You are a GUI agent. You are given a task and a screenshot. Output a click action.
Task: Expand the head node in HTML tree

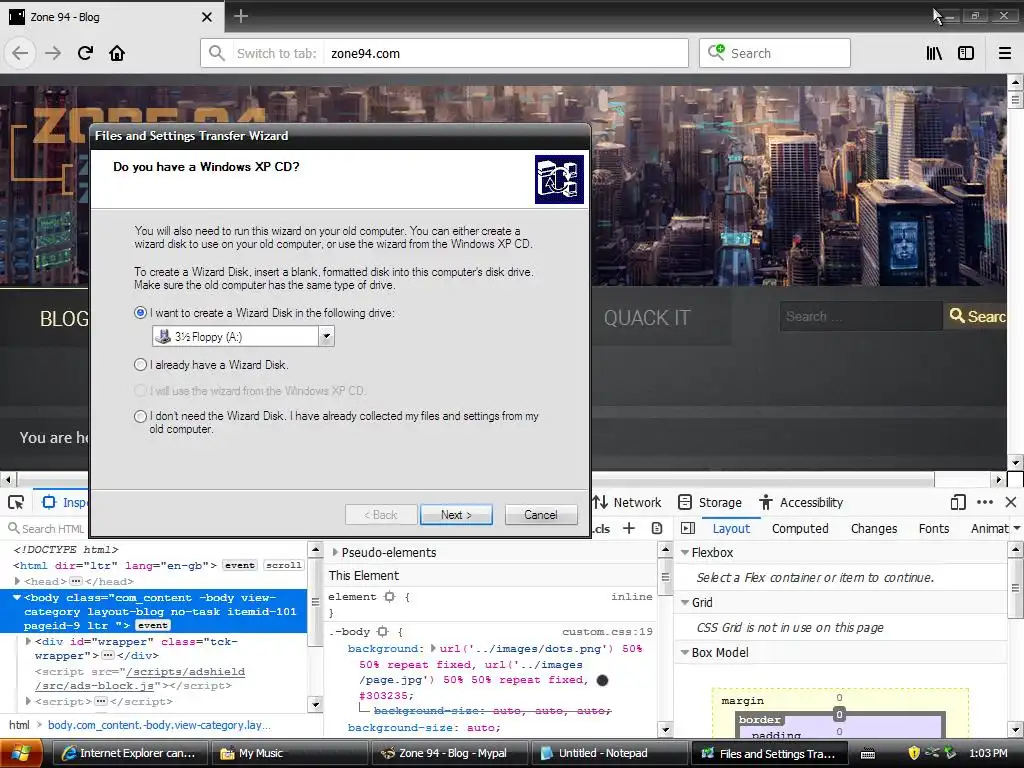pyautogui.click(x=18, y=581)
